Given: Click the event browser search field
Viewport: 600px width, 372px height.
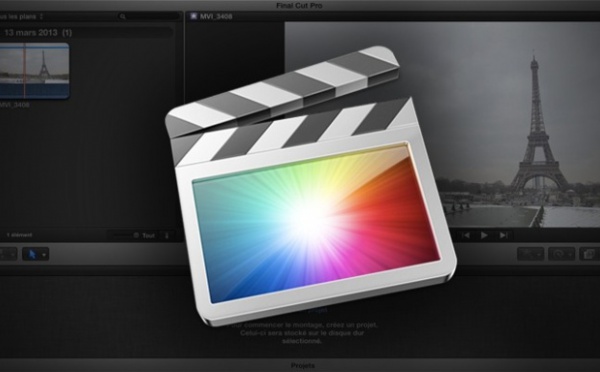Looking at the screenshot, I should coord(148,16).
